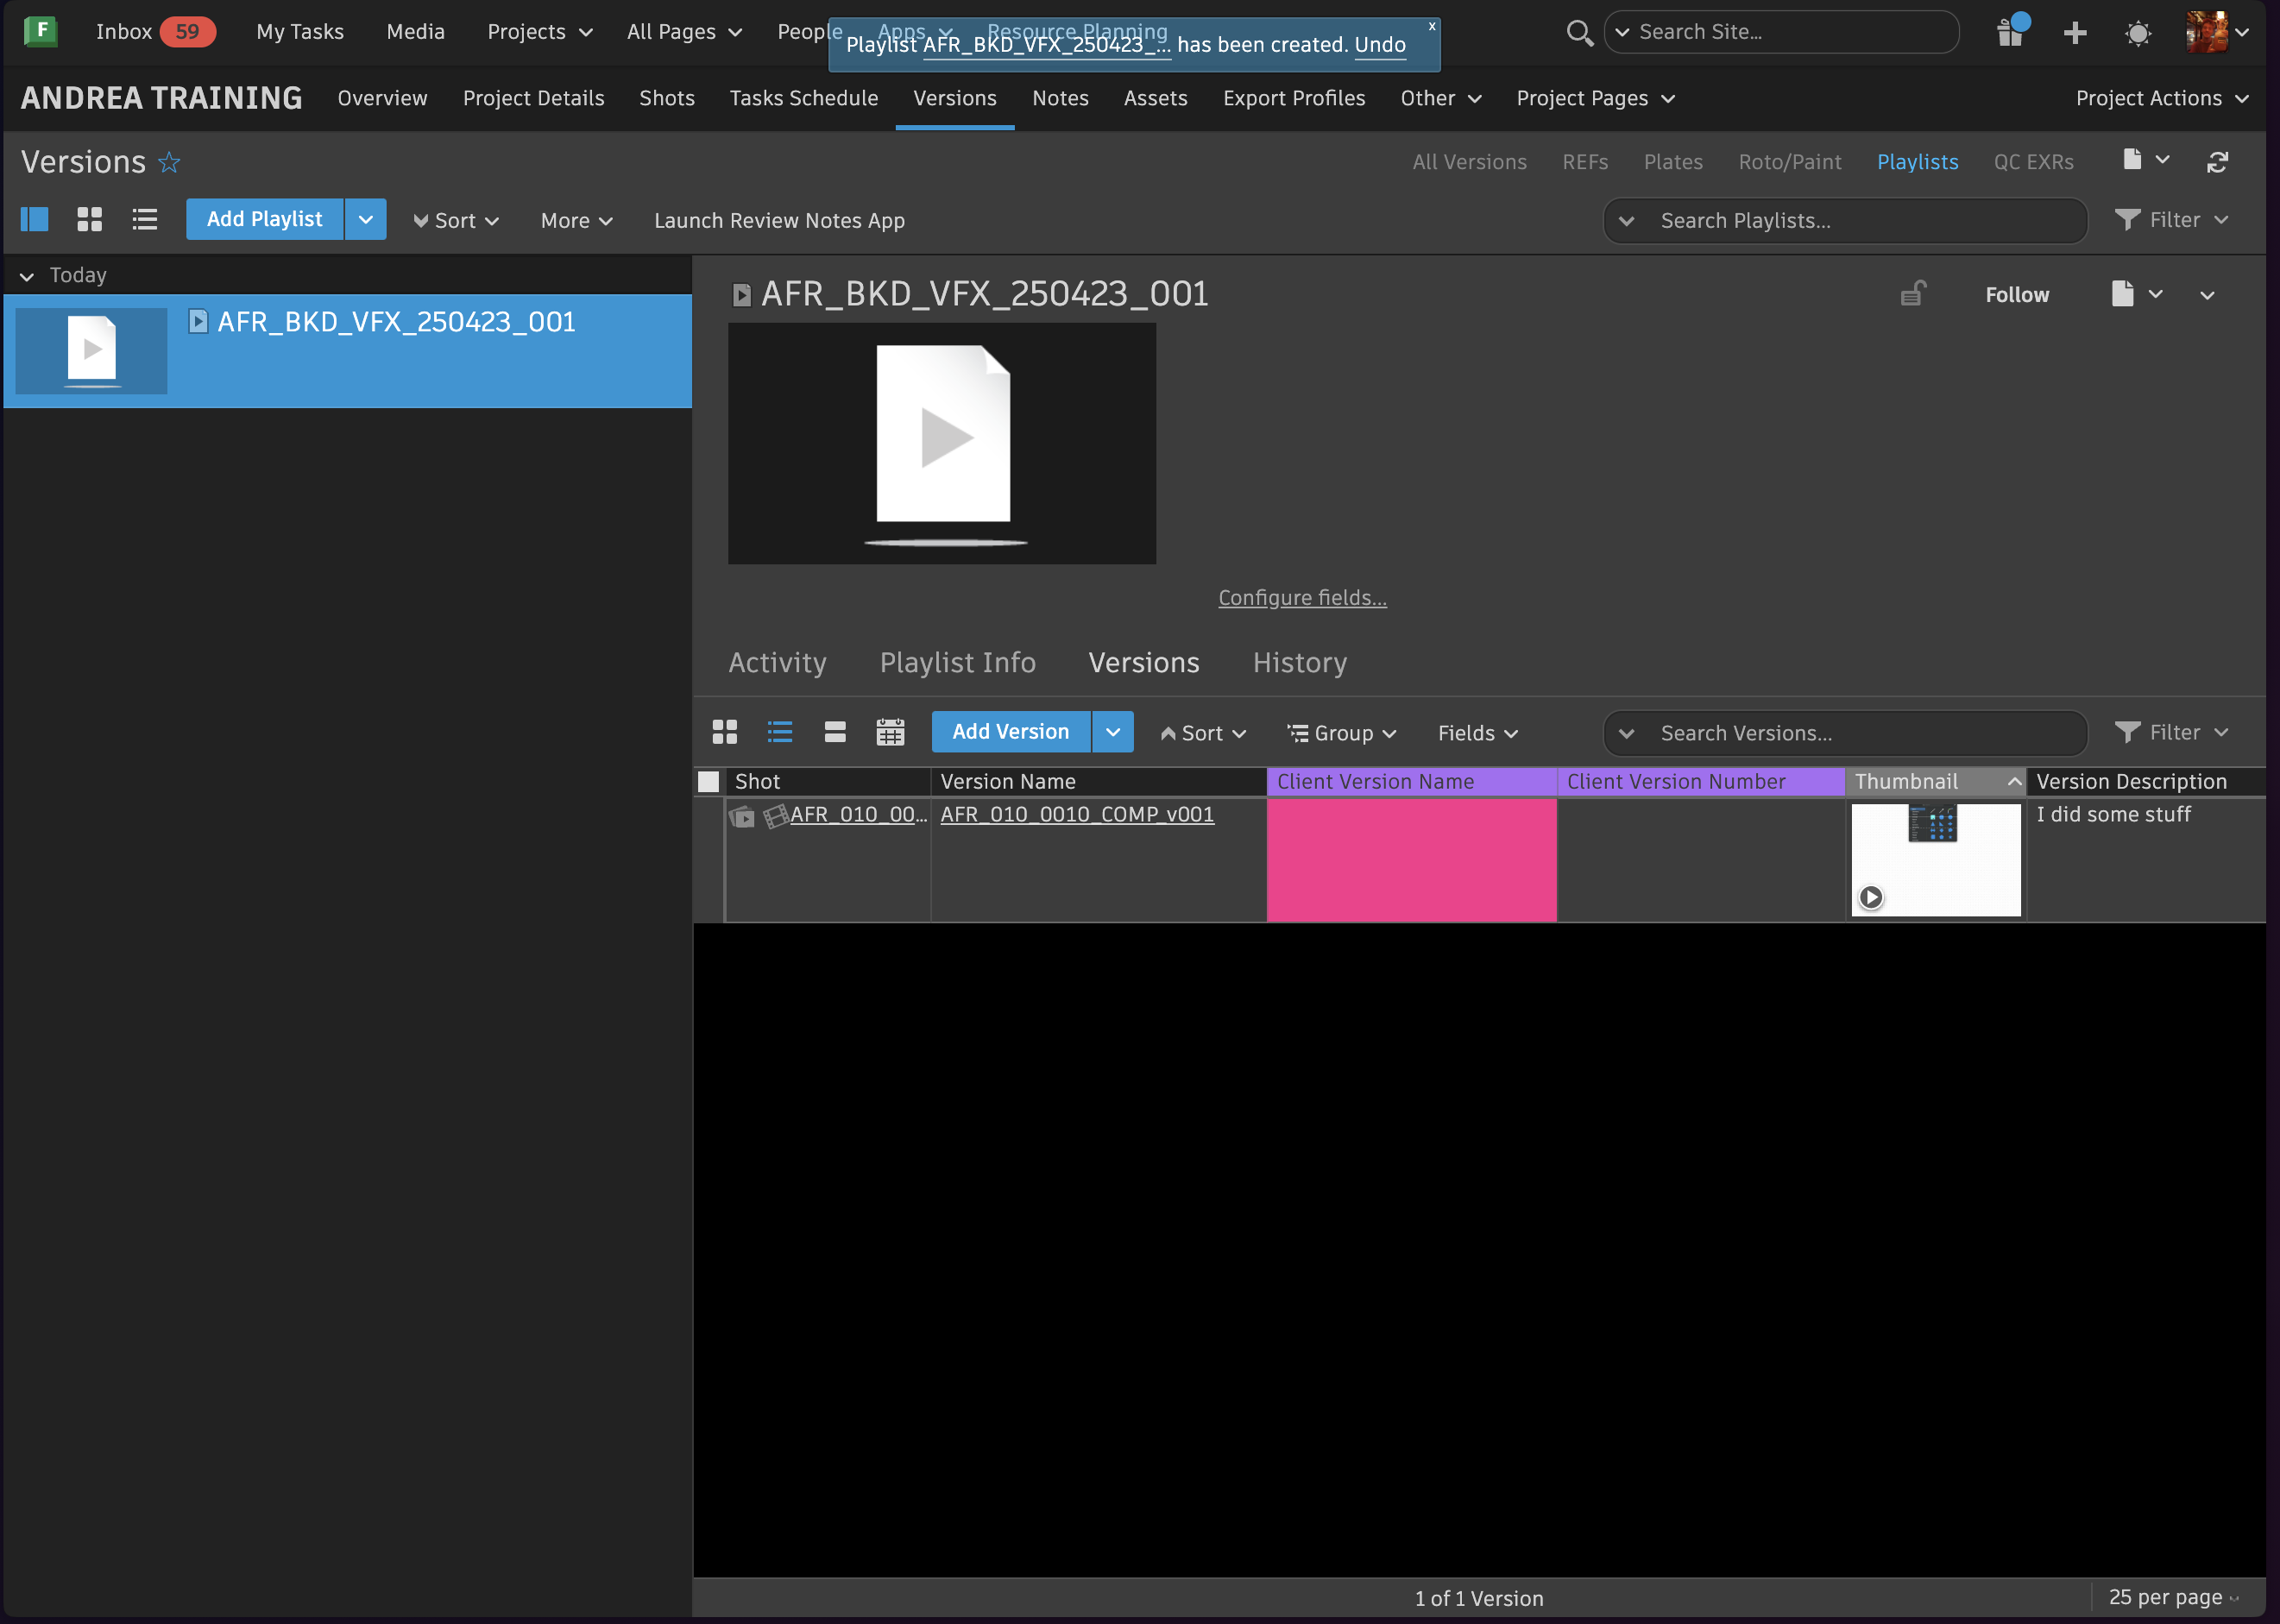
Task: Click the Follow button
Action: tap(2016, 295)
